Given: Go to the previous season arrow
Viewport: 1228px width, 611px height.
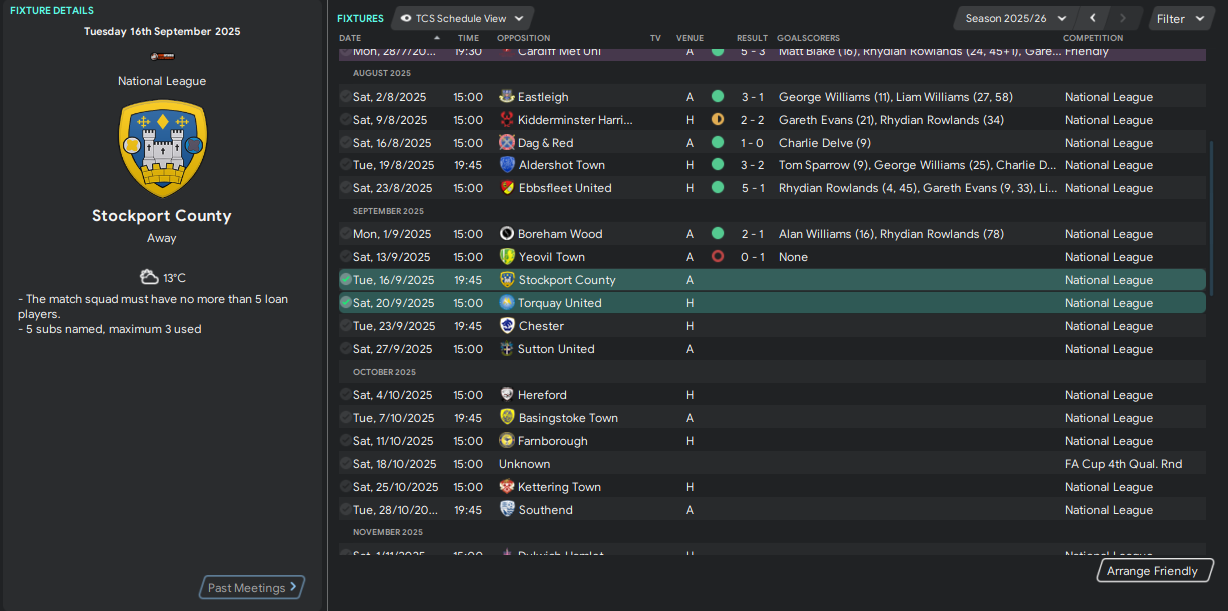Looking at the screenshot, I should [x=1093, y=18].
